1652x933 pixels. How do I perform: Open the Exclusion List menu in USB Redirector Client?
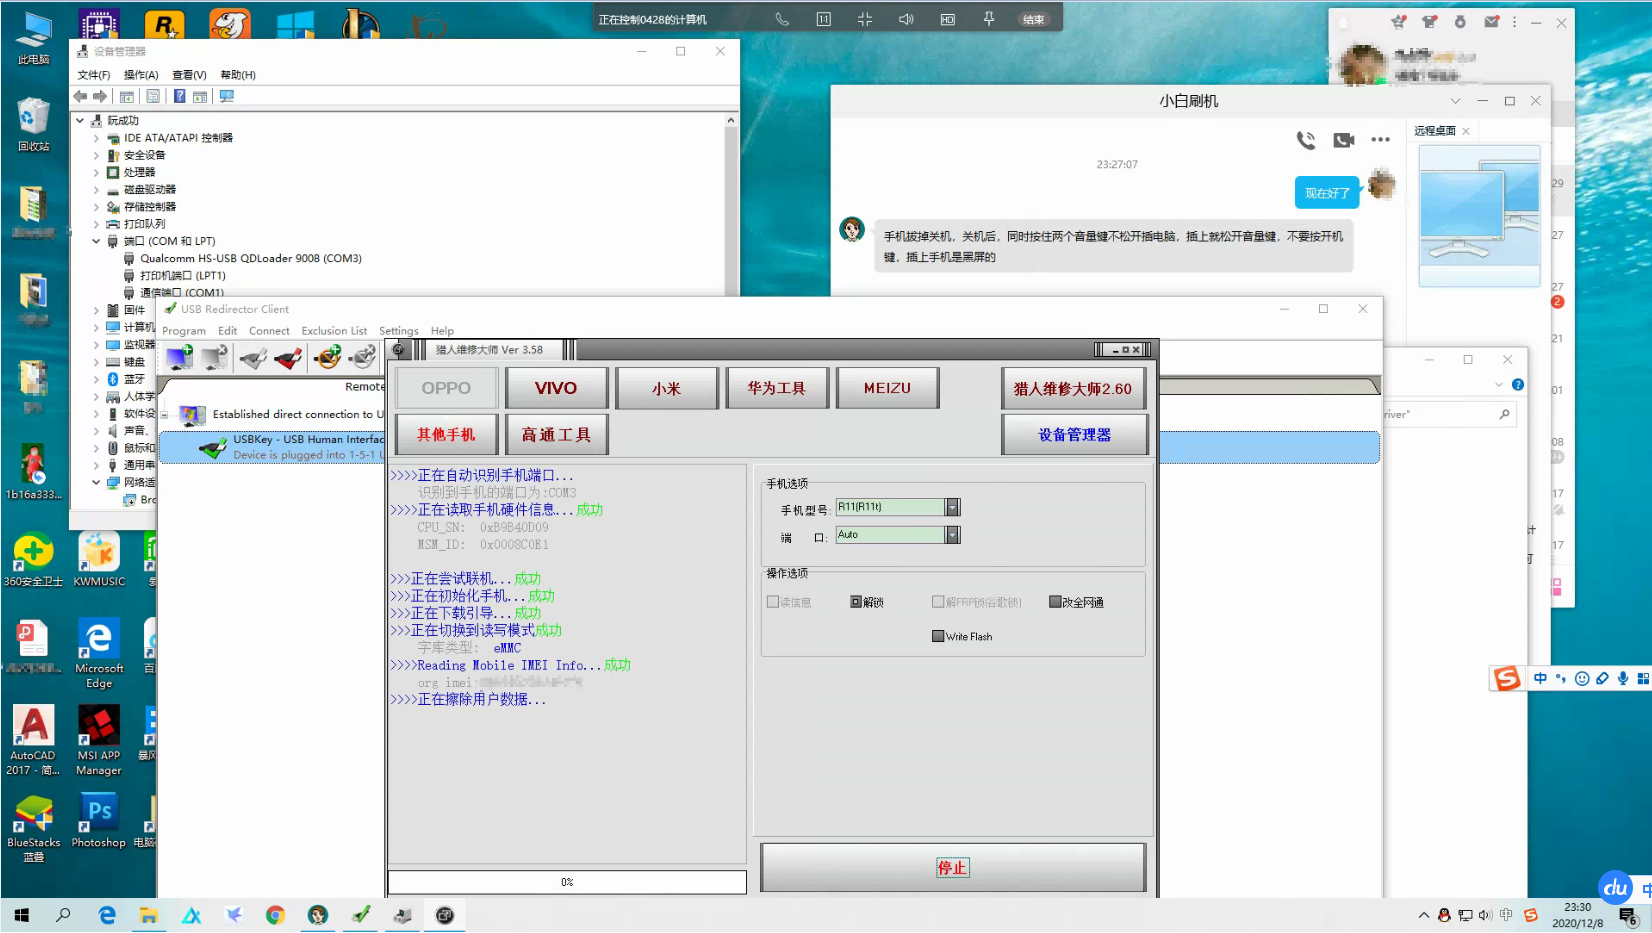point(334,331)
